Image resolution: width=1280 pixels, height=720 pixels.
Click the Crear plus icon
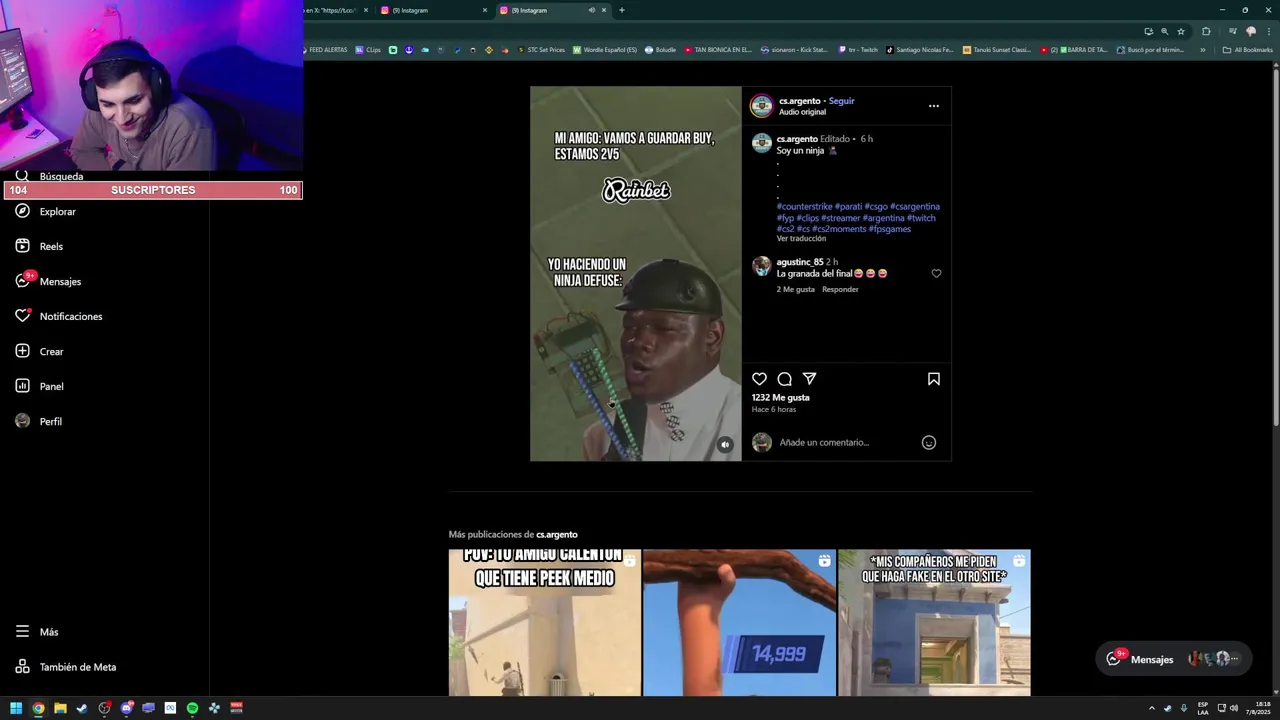click(22, 351)
